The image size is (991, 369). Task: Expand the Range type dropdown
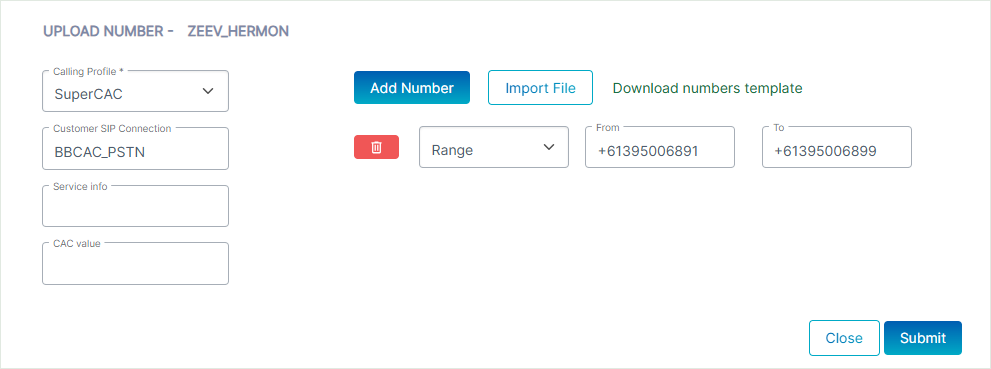coord(494,147)
